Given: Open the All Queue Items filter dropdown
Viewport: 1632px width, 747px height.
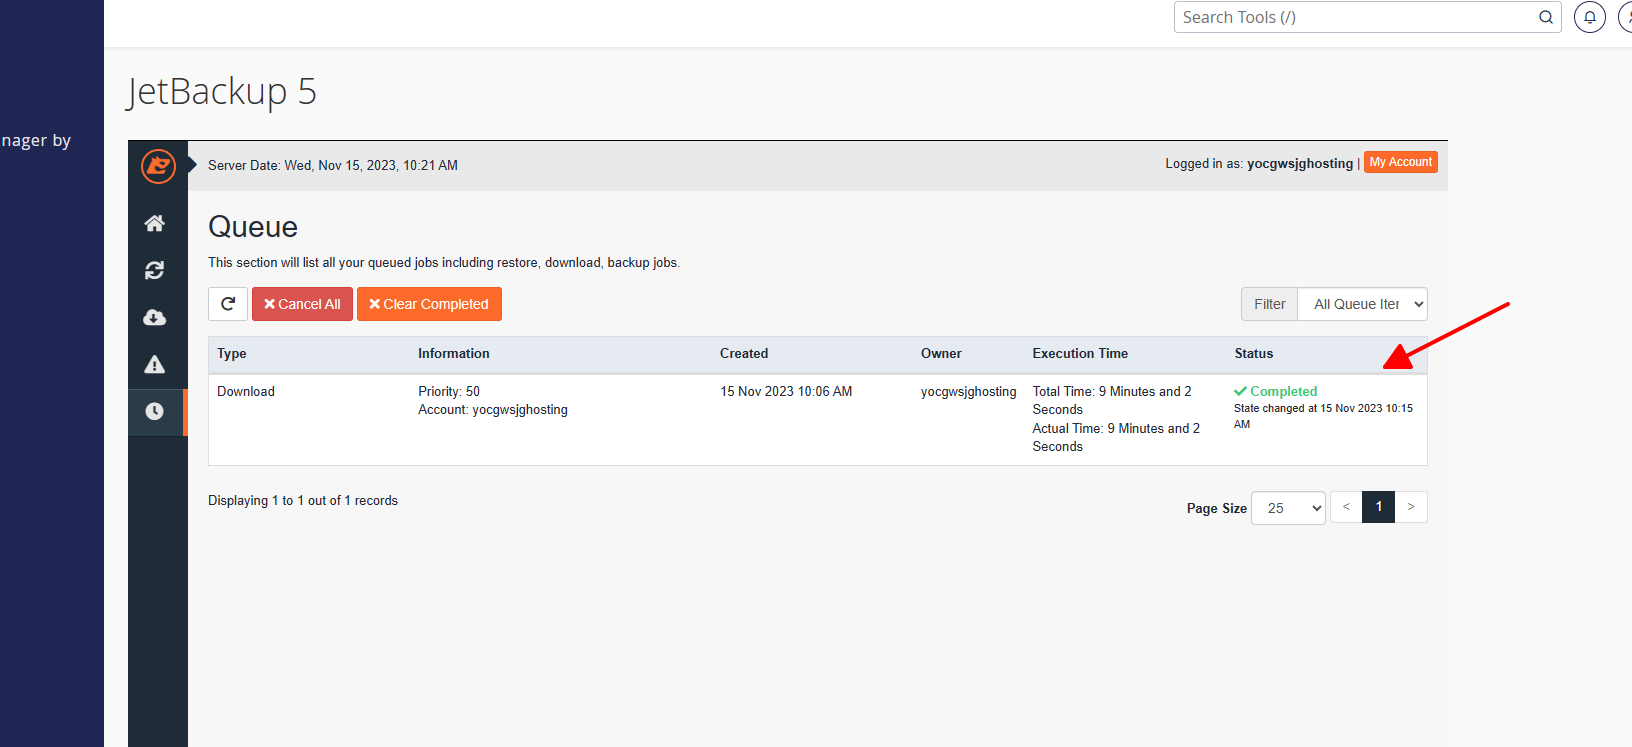Looking at the screenshot, I should point(1362,304).
